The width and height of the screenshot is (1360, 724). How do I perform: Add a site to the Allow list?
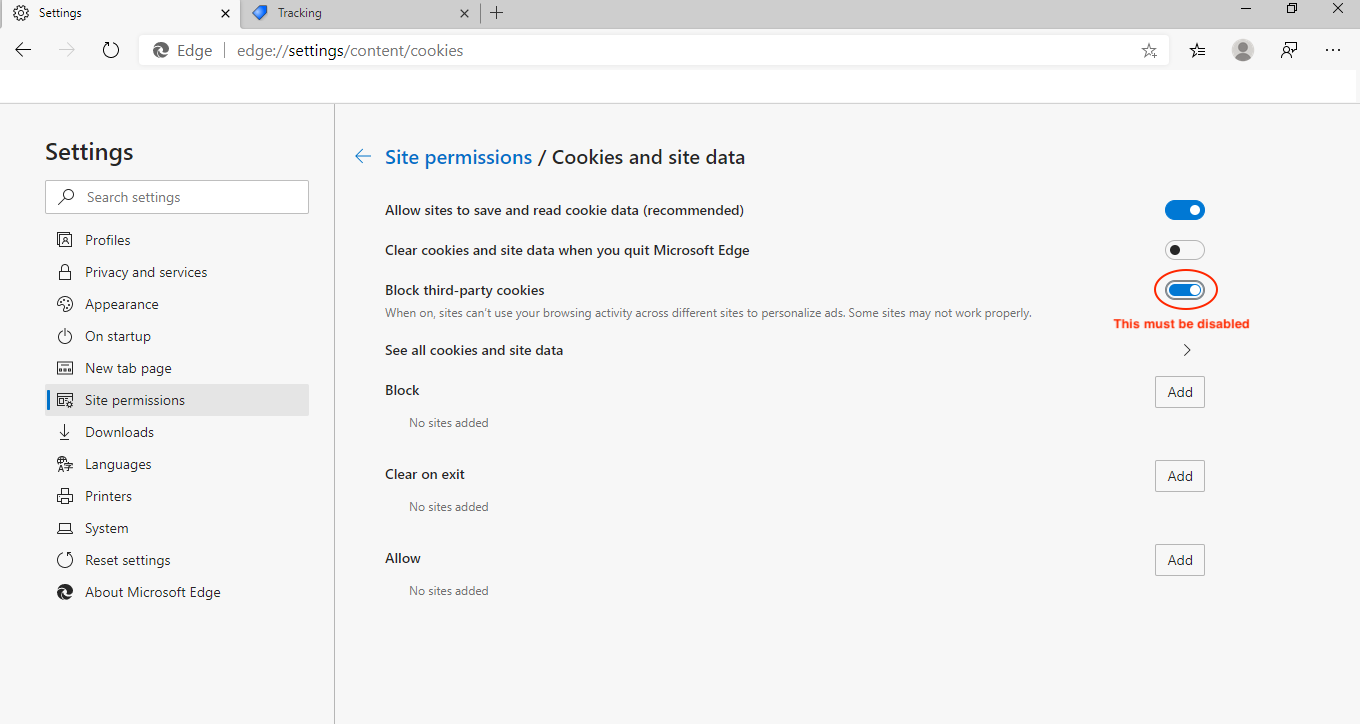1180,560
